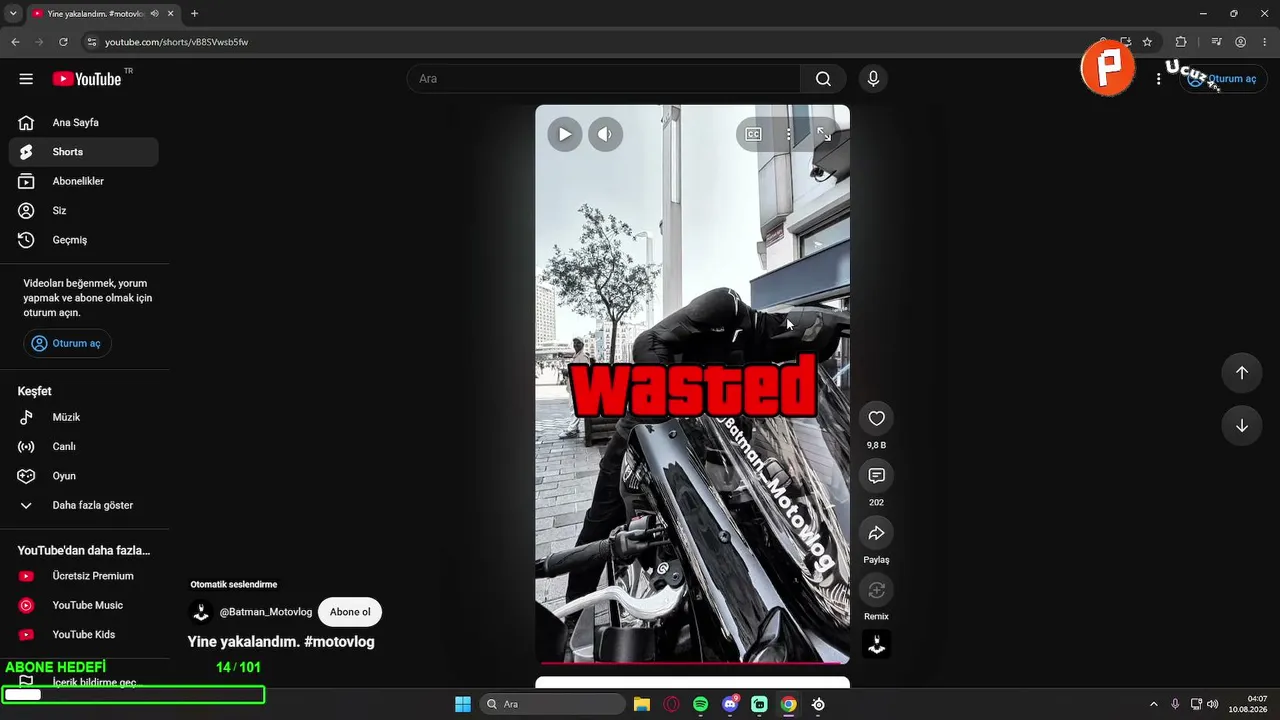Mute the Shorts video volume

(605, 134)
